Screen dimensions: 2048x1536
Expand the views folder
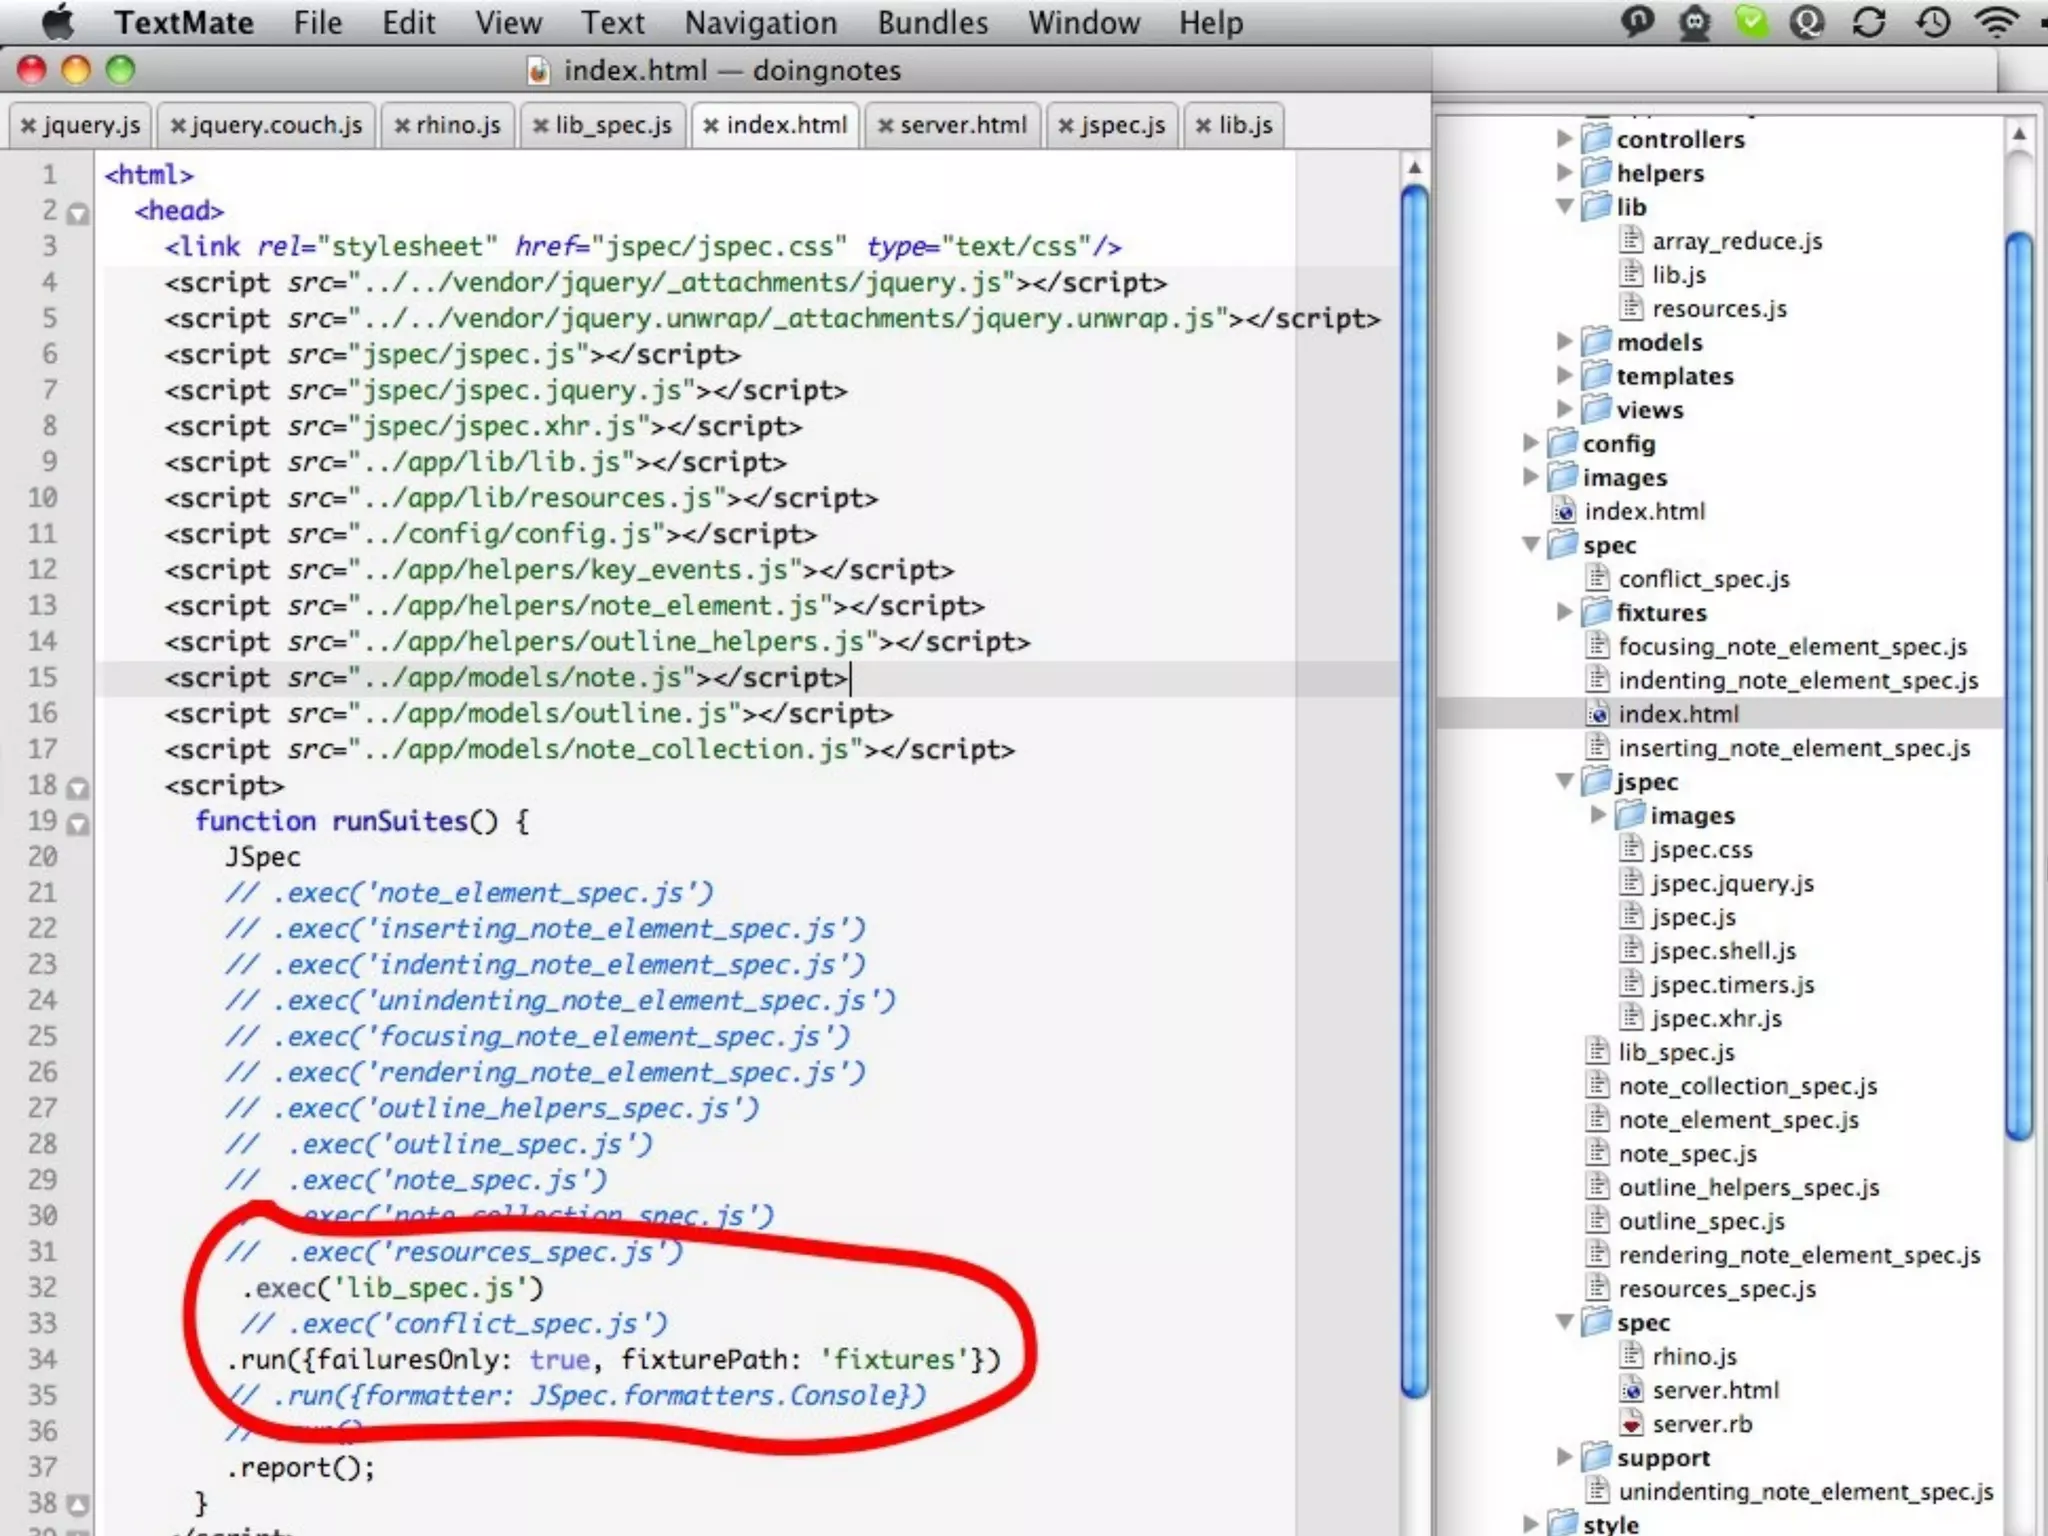click(x=1565, y=409)
